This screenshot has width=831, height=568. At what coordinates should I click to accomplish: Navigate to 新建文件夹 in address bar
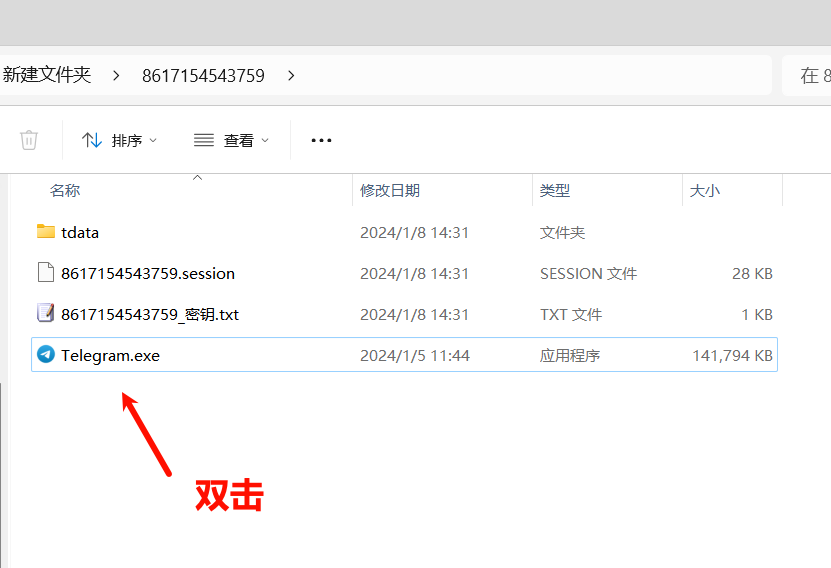click(47, 75)
